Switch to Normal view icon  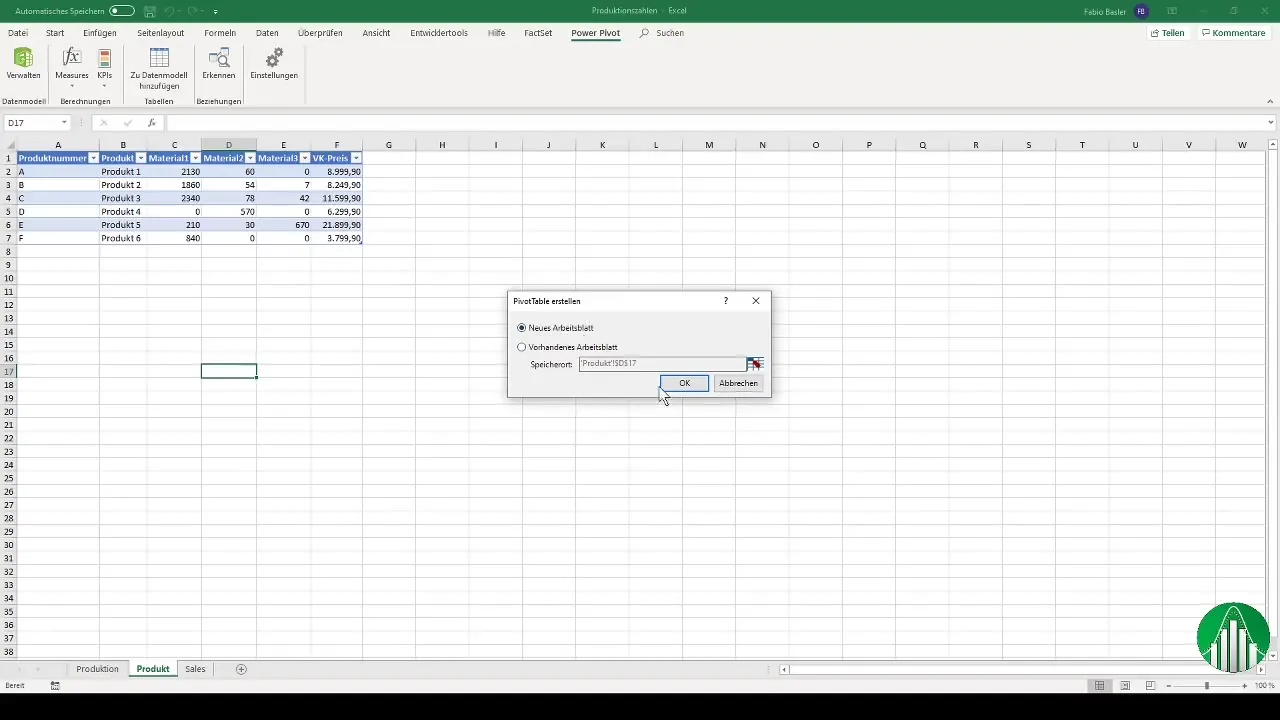point(1099,686)
